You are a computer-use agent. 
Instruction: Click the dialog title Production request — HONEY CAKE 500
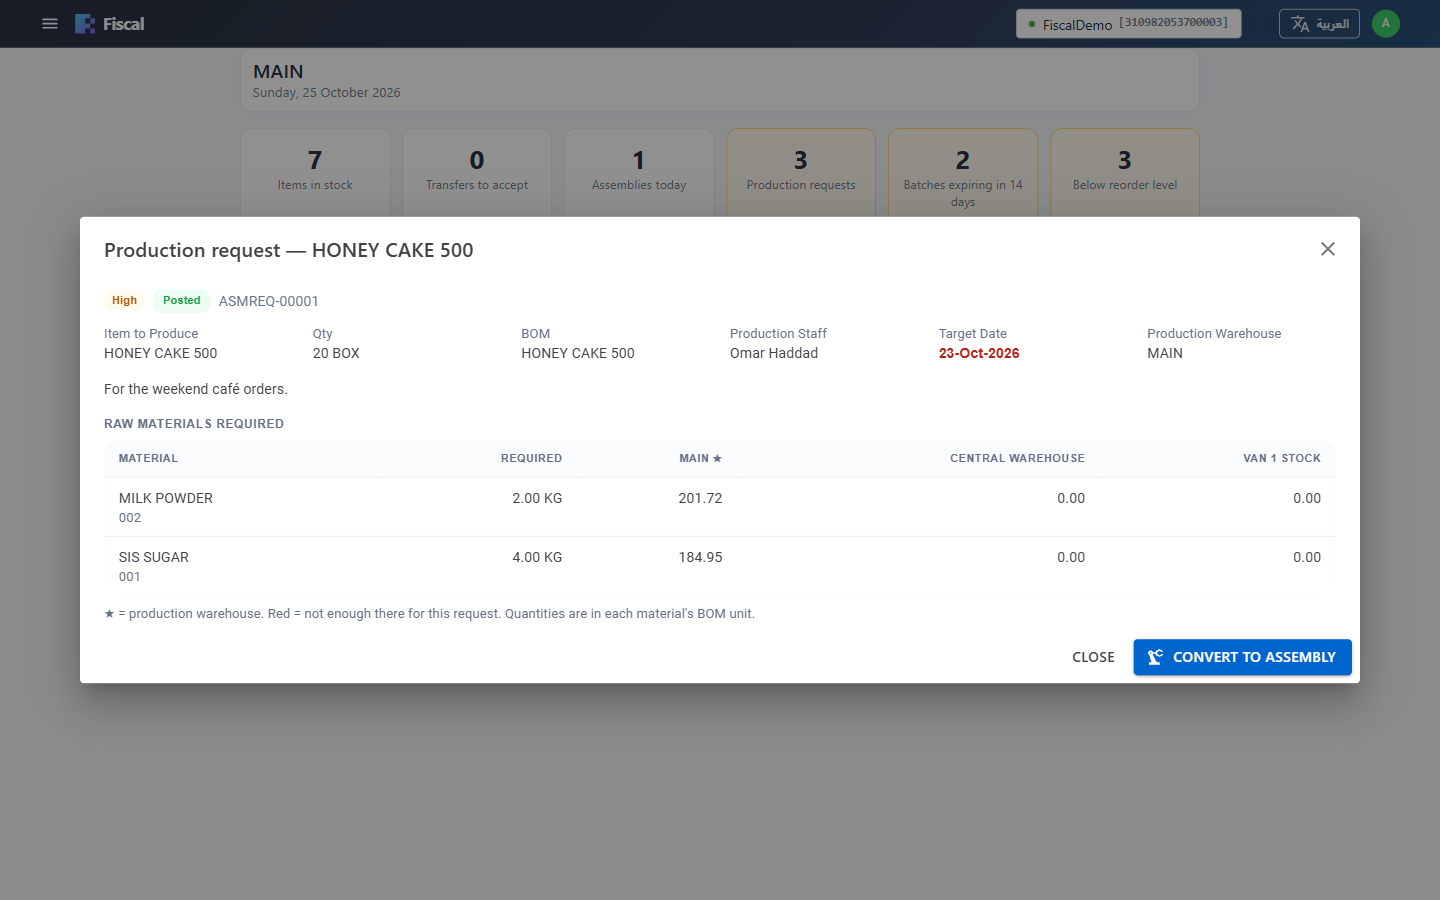(289, 250)
